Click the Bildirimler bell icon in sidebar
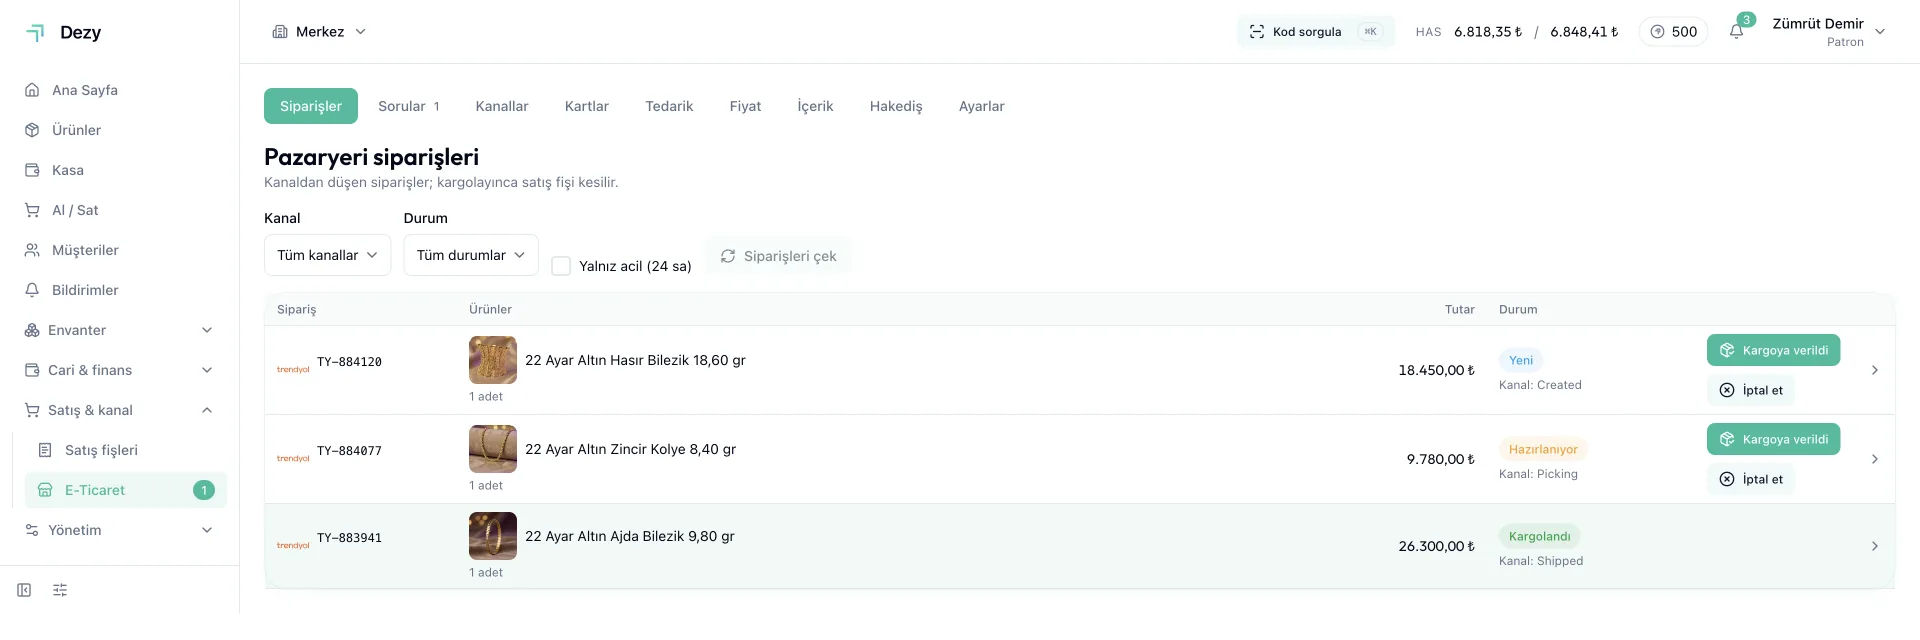The width and height of the screenshot is (1920, 640). [32, 290]
